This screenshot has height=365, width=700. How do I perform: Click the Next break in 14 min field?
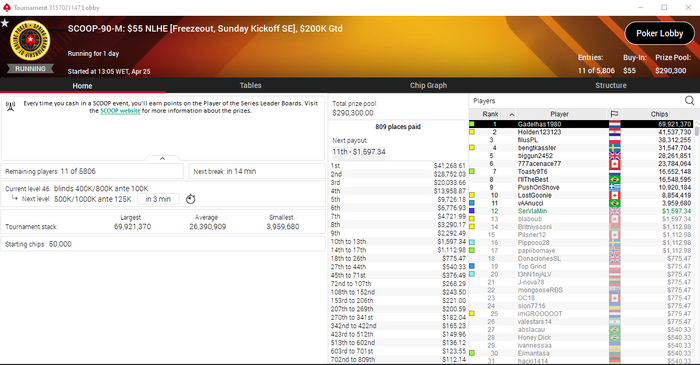(x=257, y=171)
